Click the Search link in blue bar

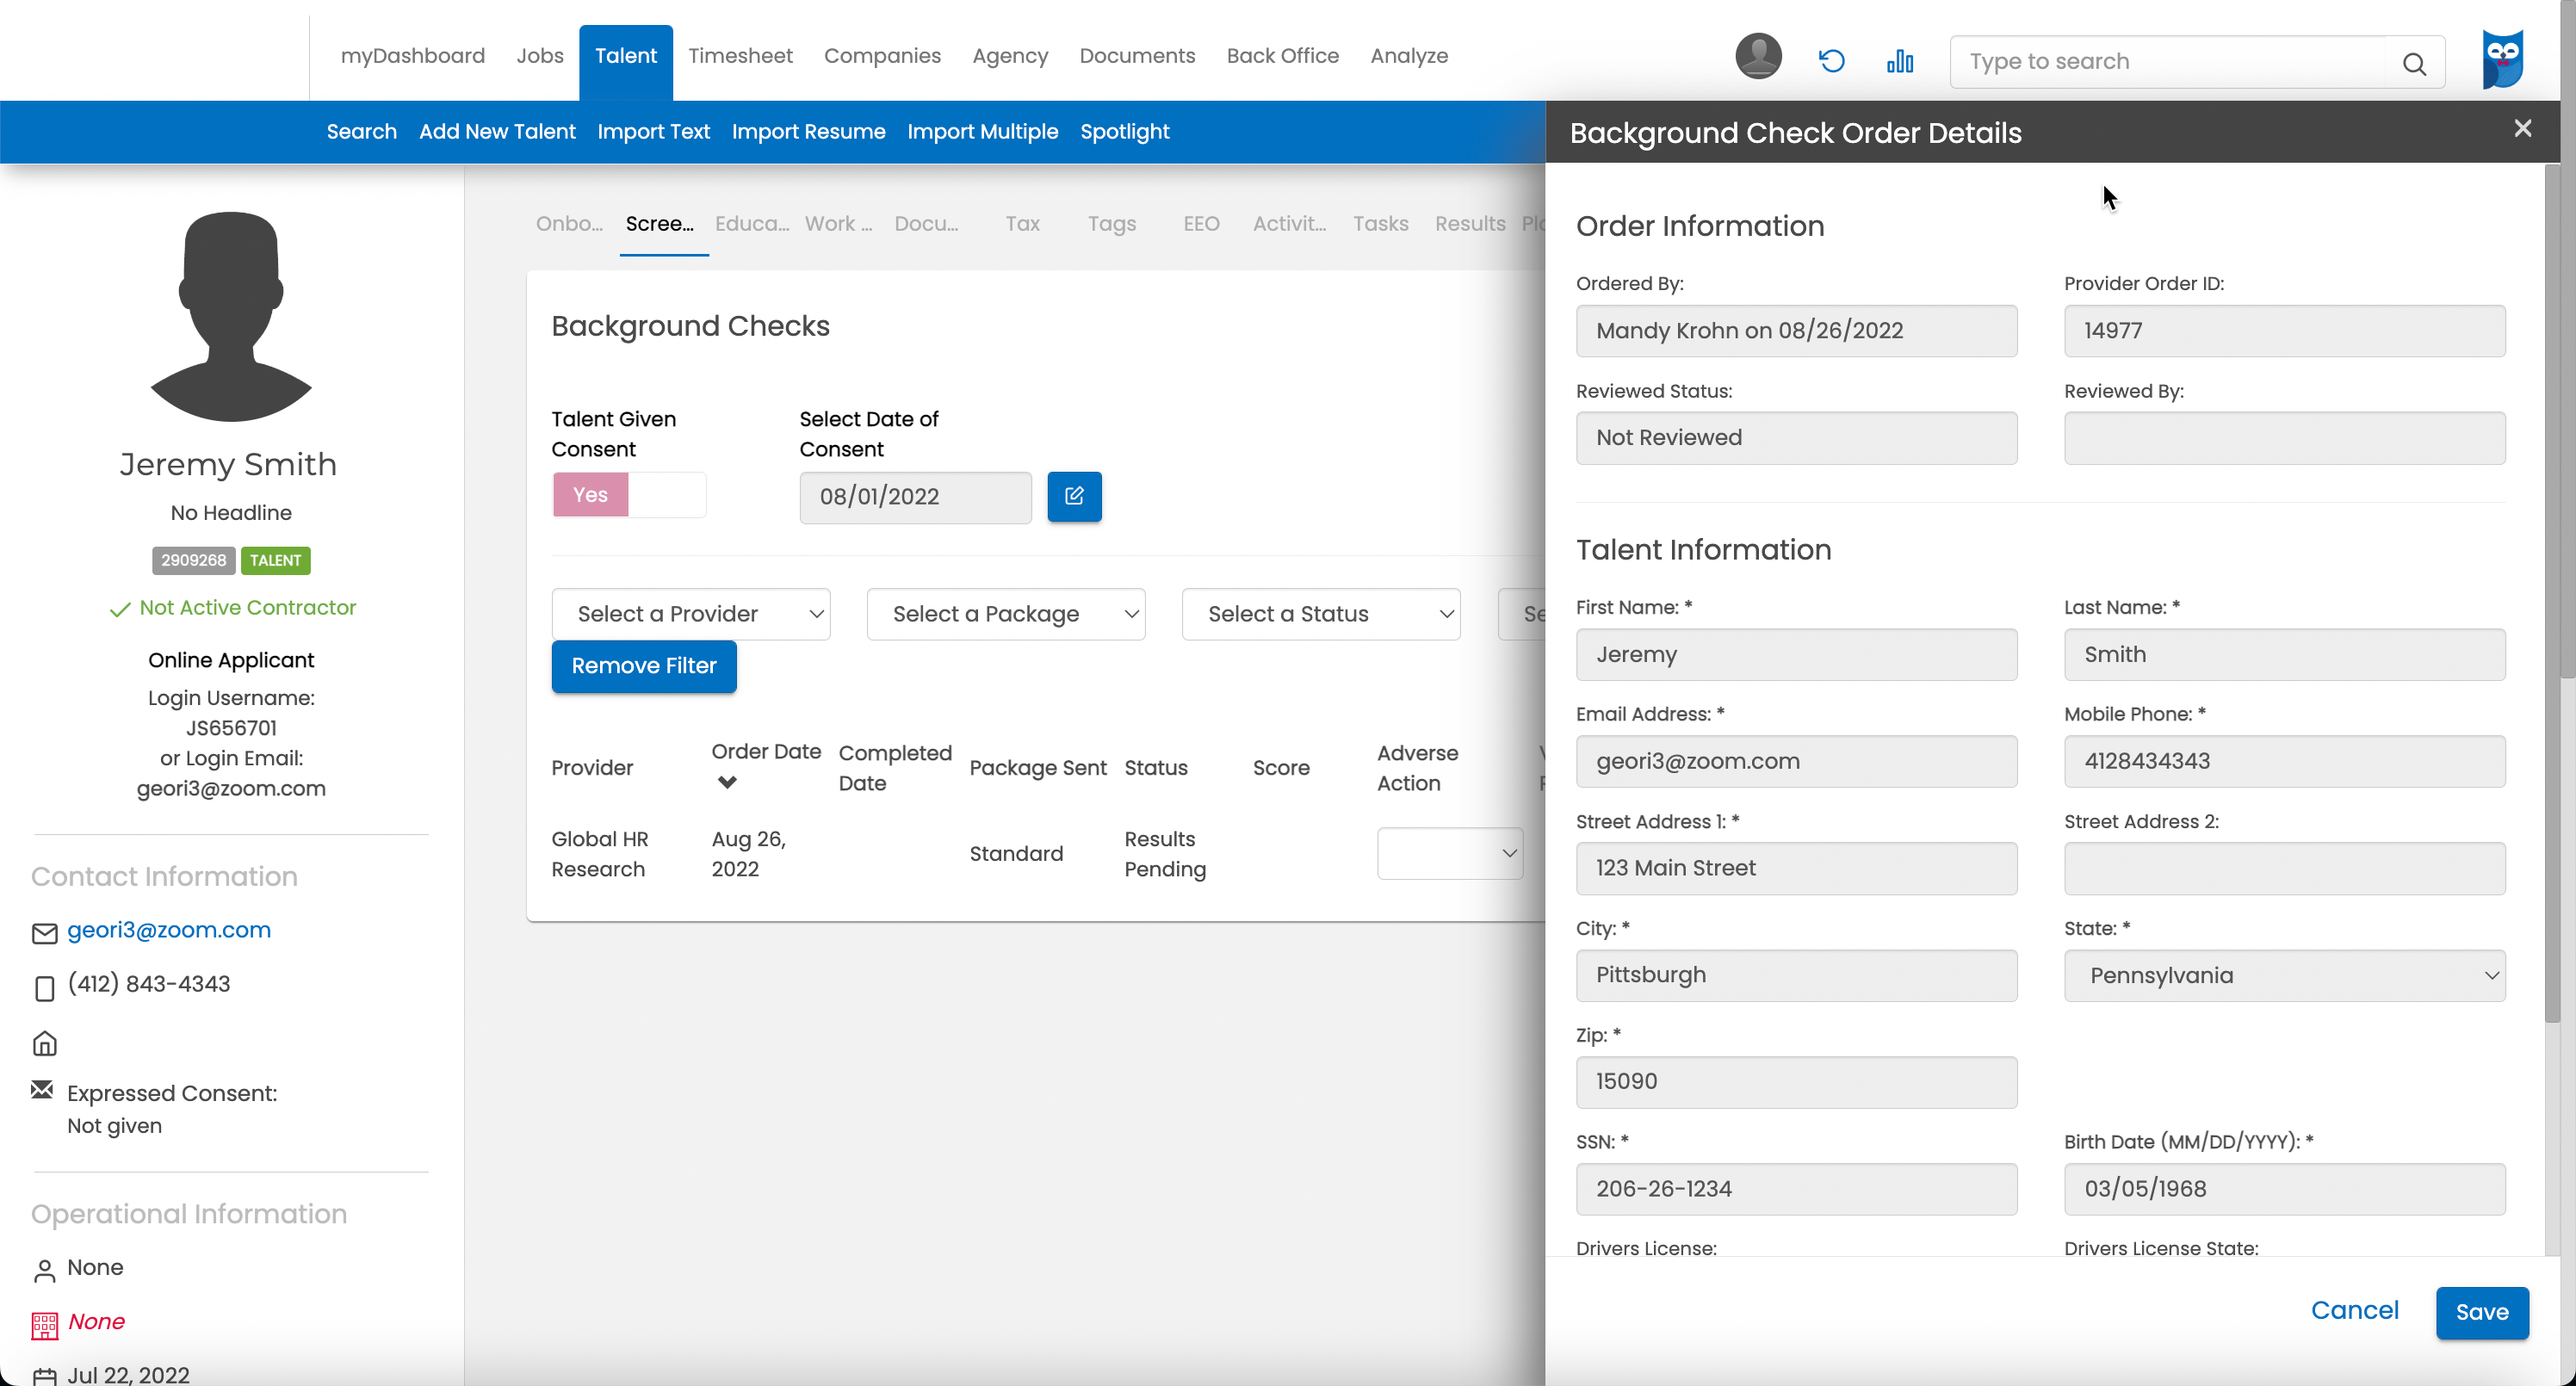coord(361,131)
